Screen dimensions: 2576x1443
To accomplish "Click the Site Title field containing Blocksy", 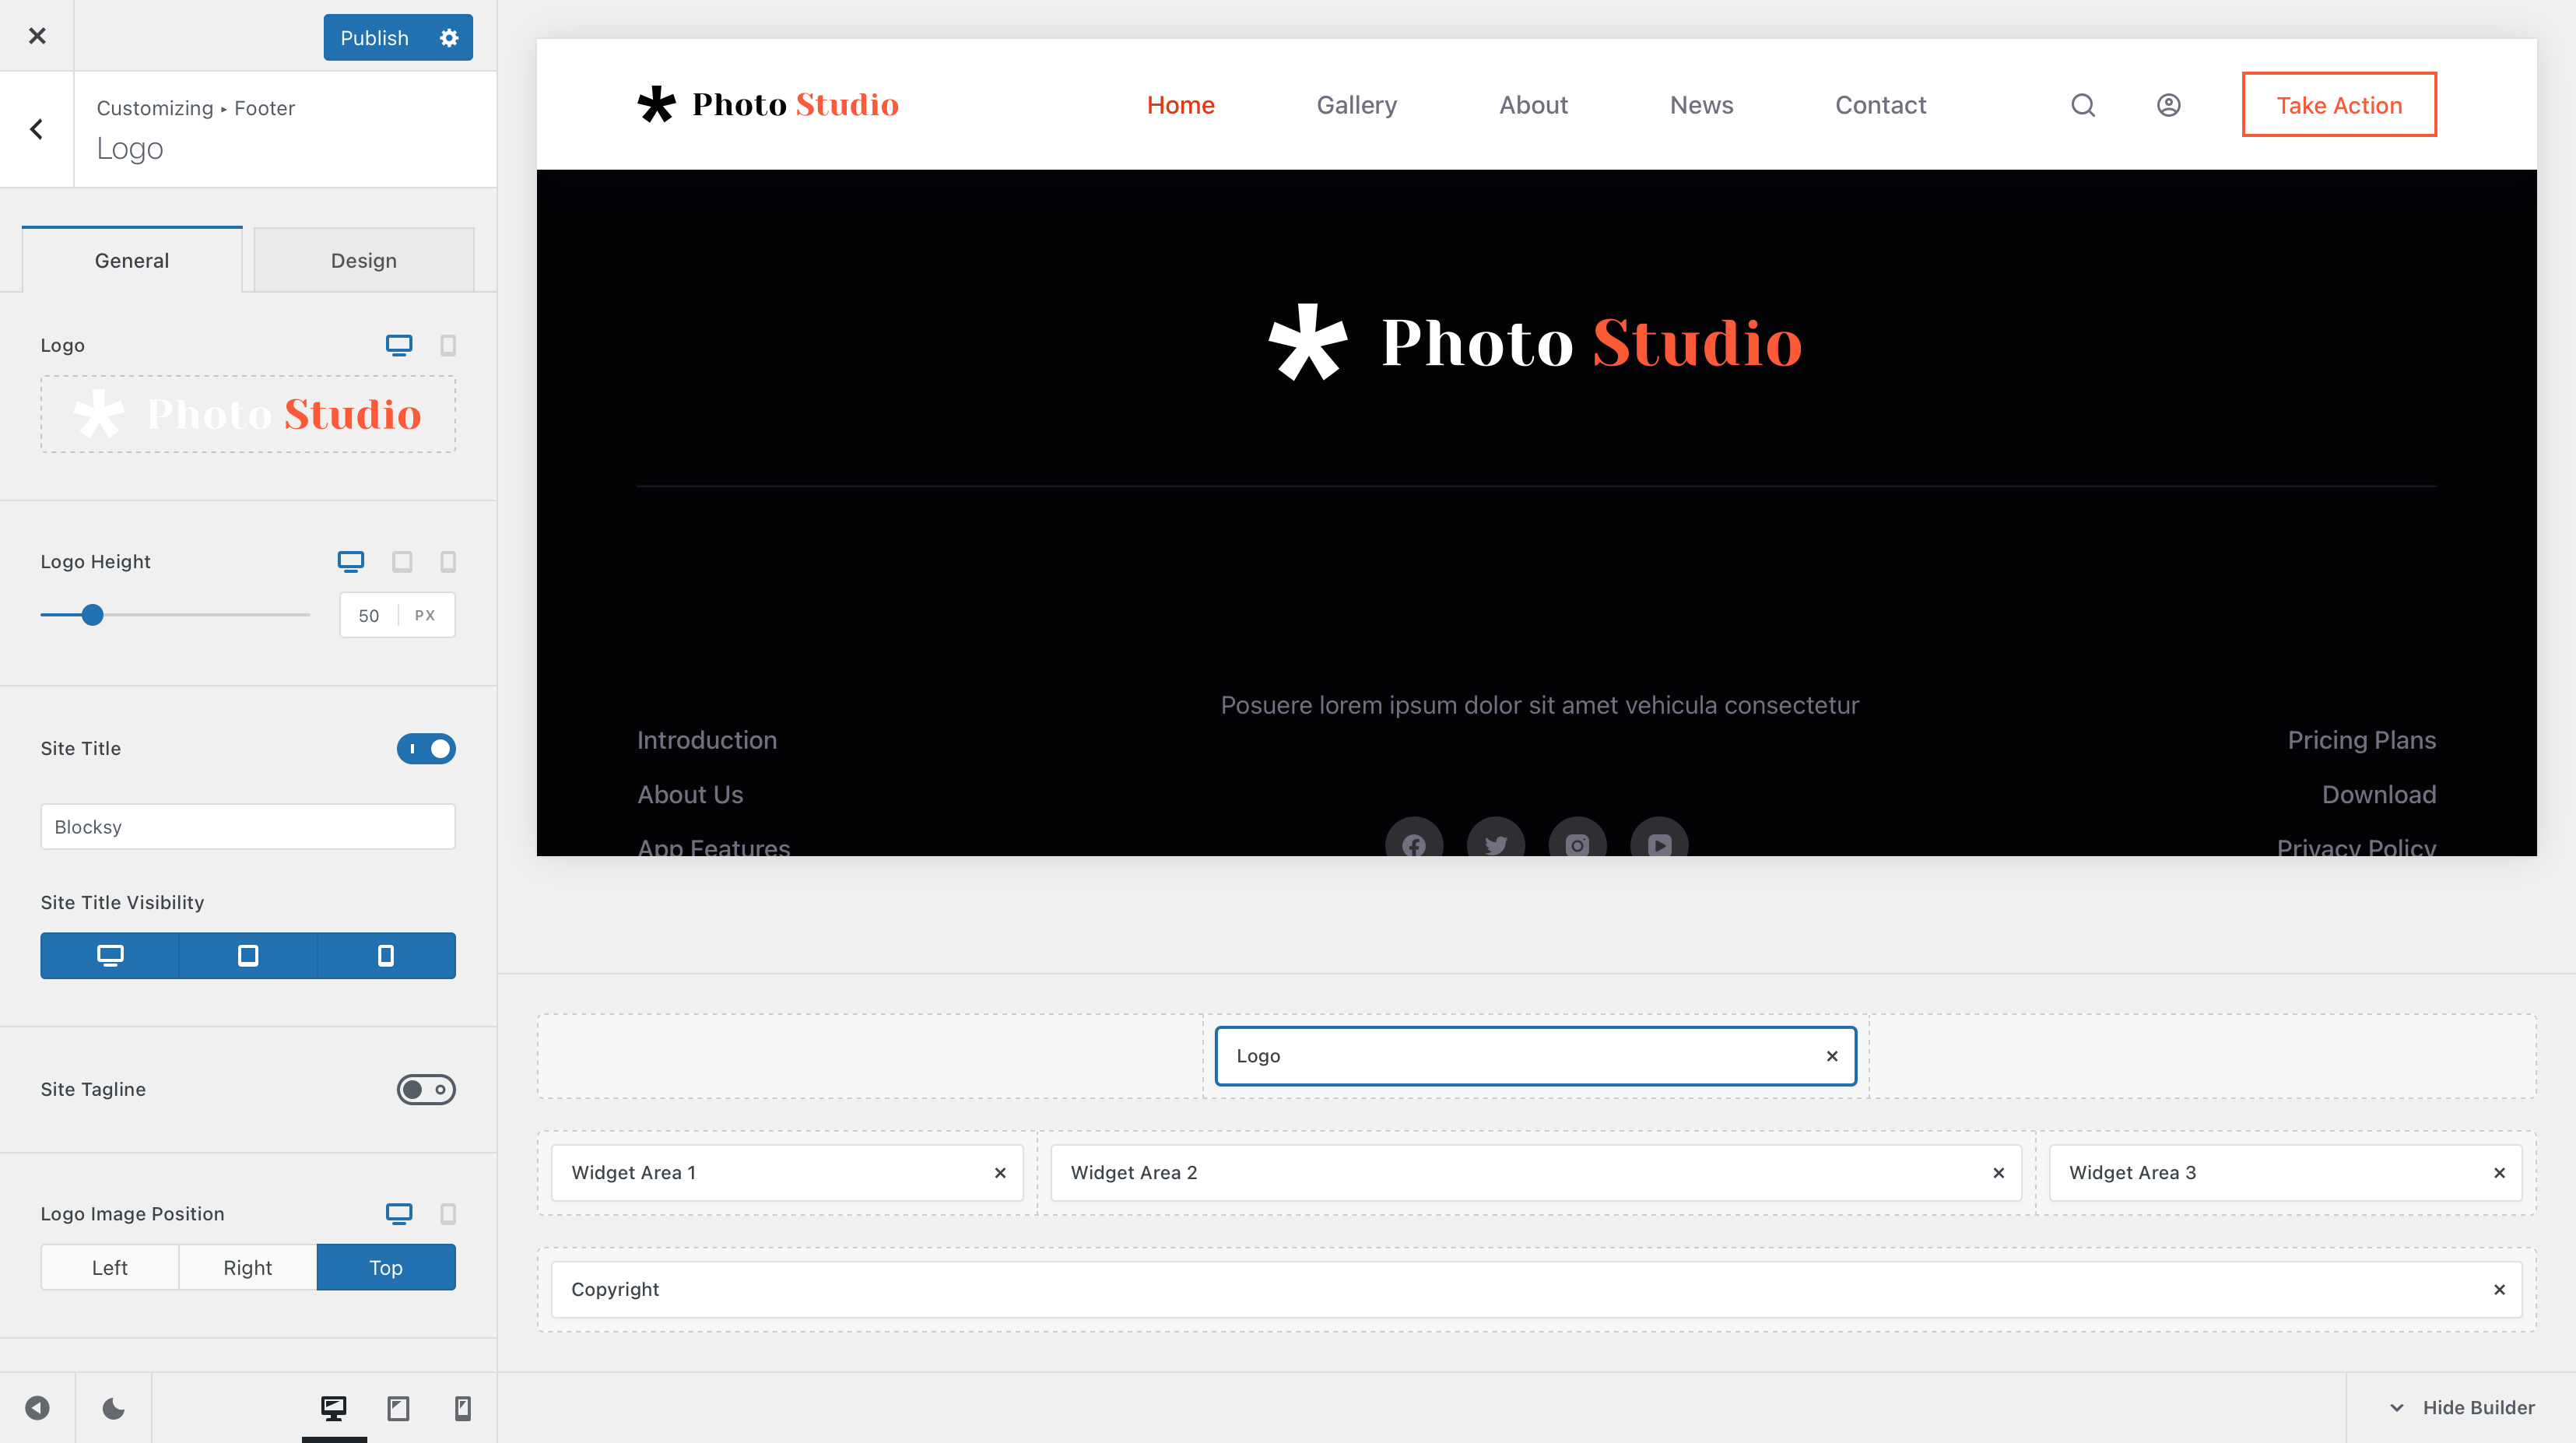I will [x=248, y=827].
